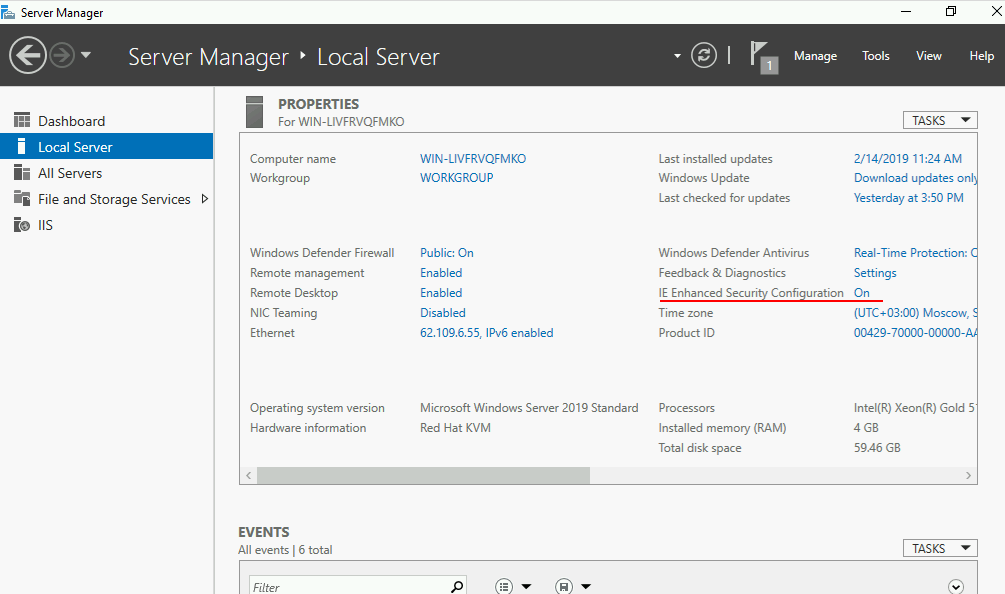Screen dimensions: 1005x594
Task: Click the time zone (UTC+03:00) Moscow link
Action: tap(915, 313)
